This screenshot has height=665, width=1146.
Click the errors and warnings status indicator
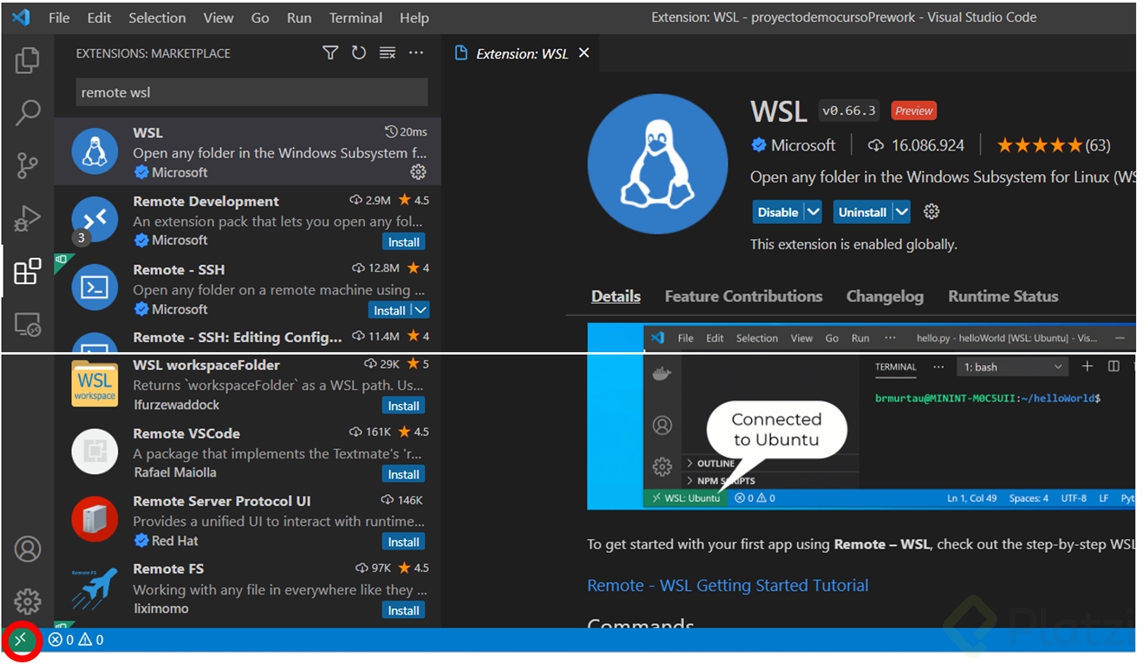tap(76, 640)
